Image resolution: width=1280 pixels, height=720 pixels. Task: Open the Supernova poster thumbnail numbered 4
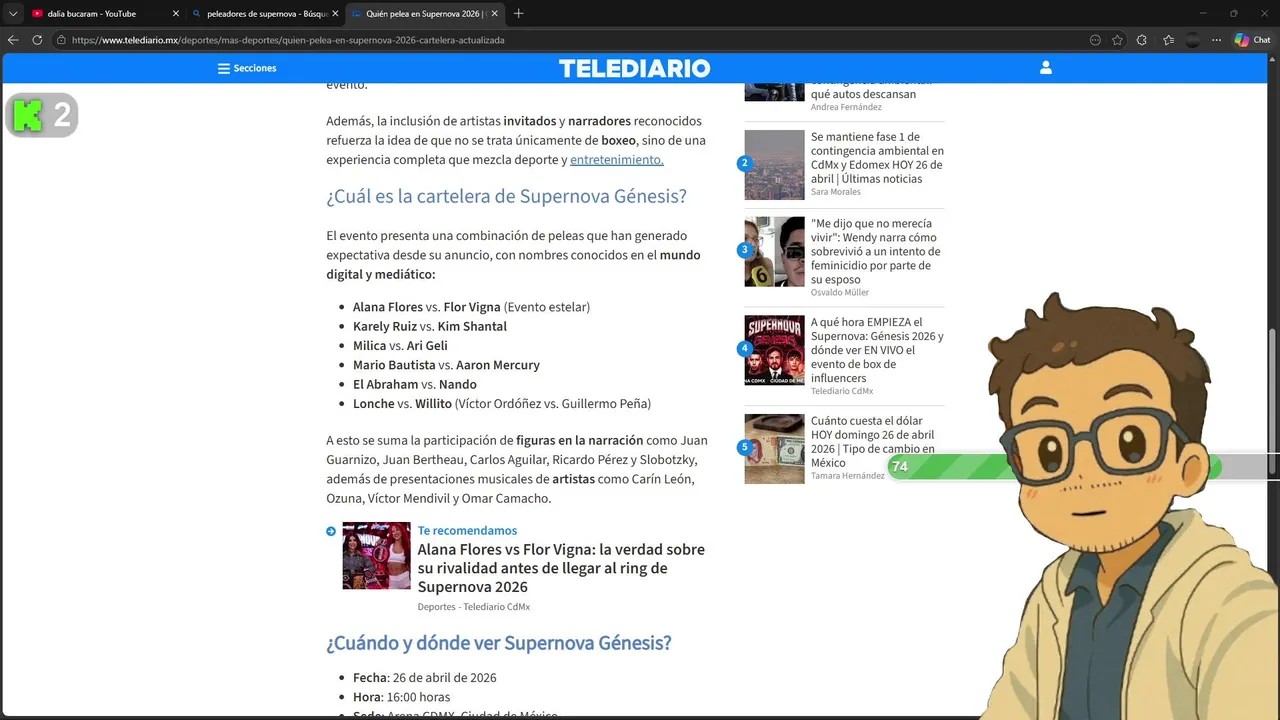pos(774,350)
